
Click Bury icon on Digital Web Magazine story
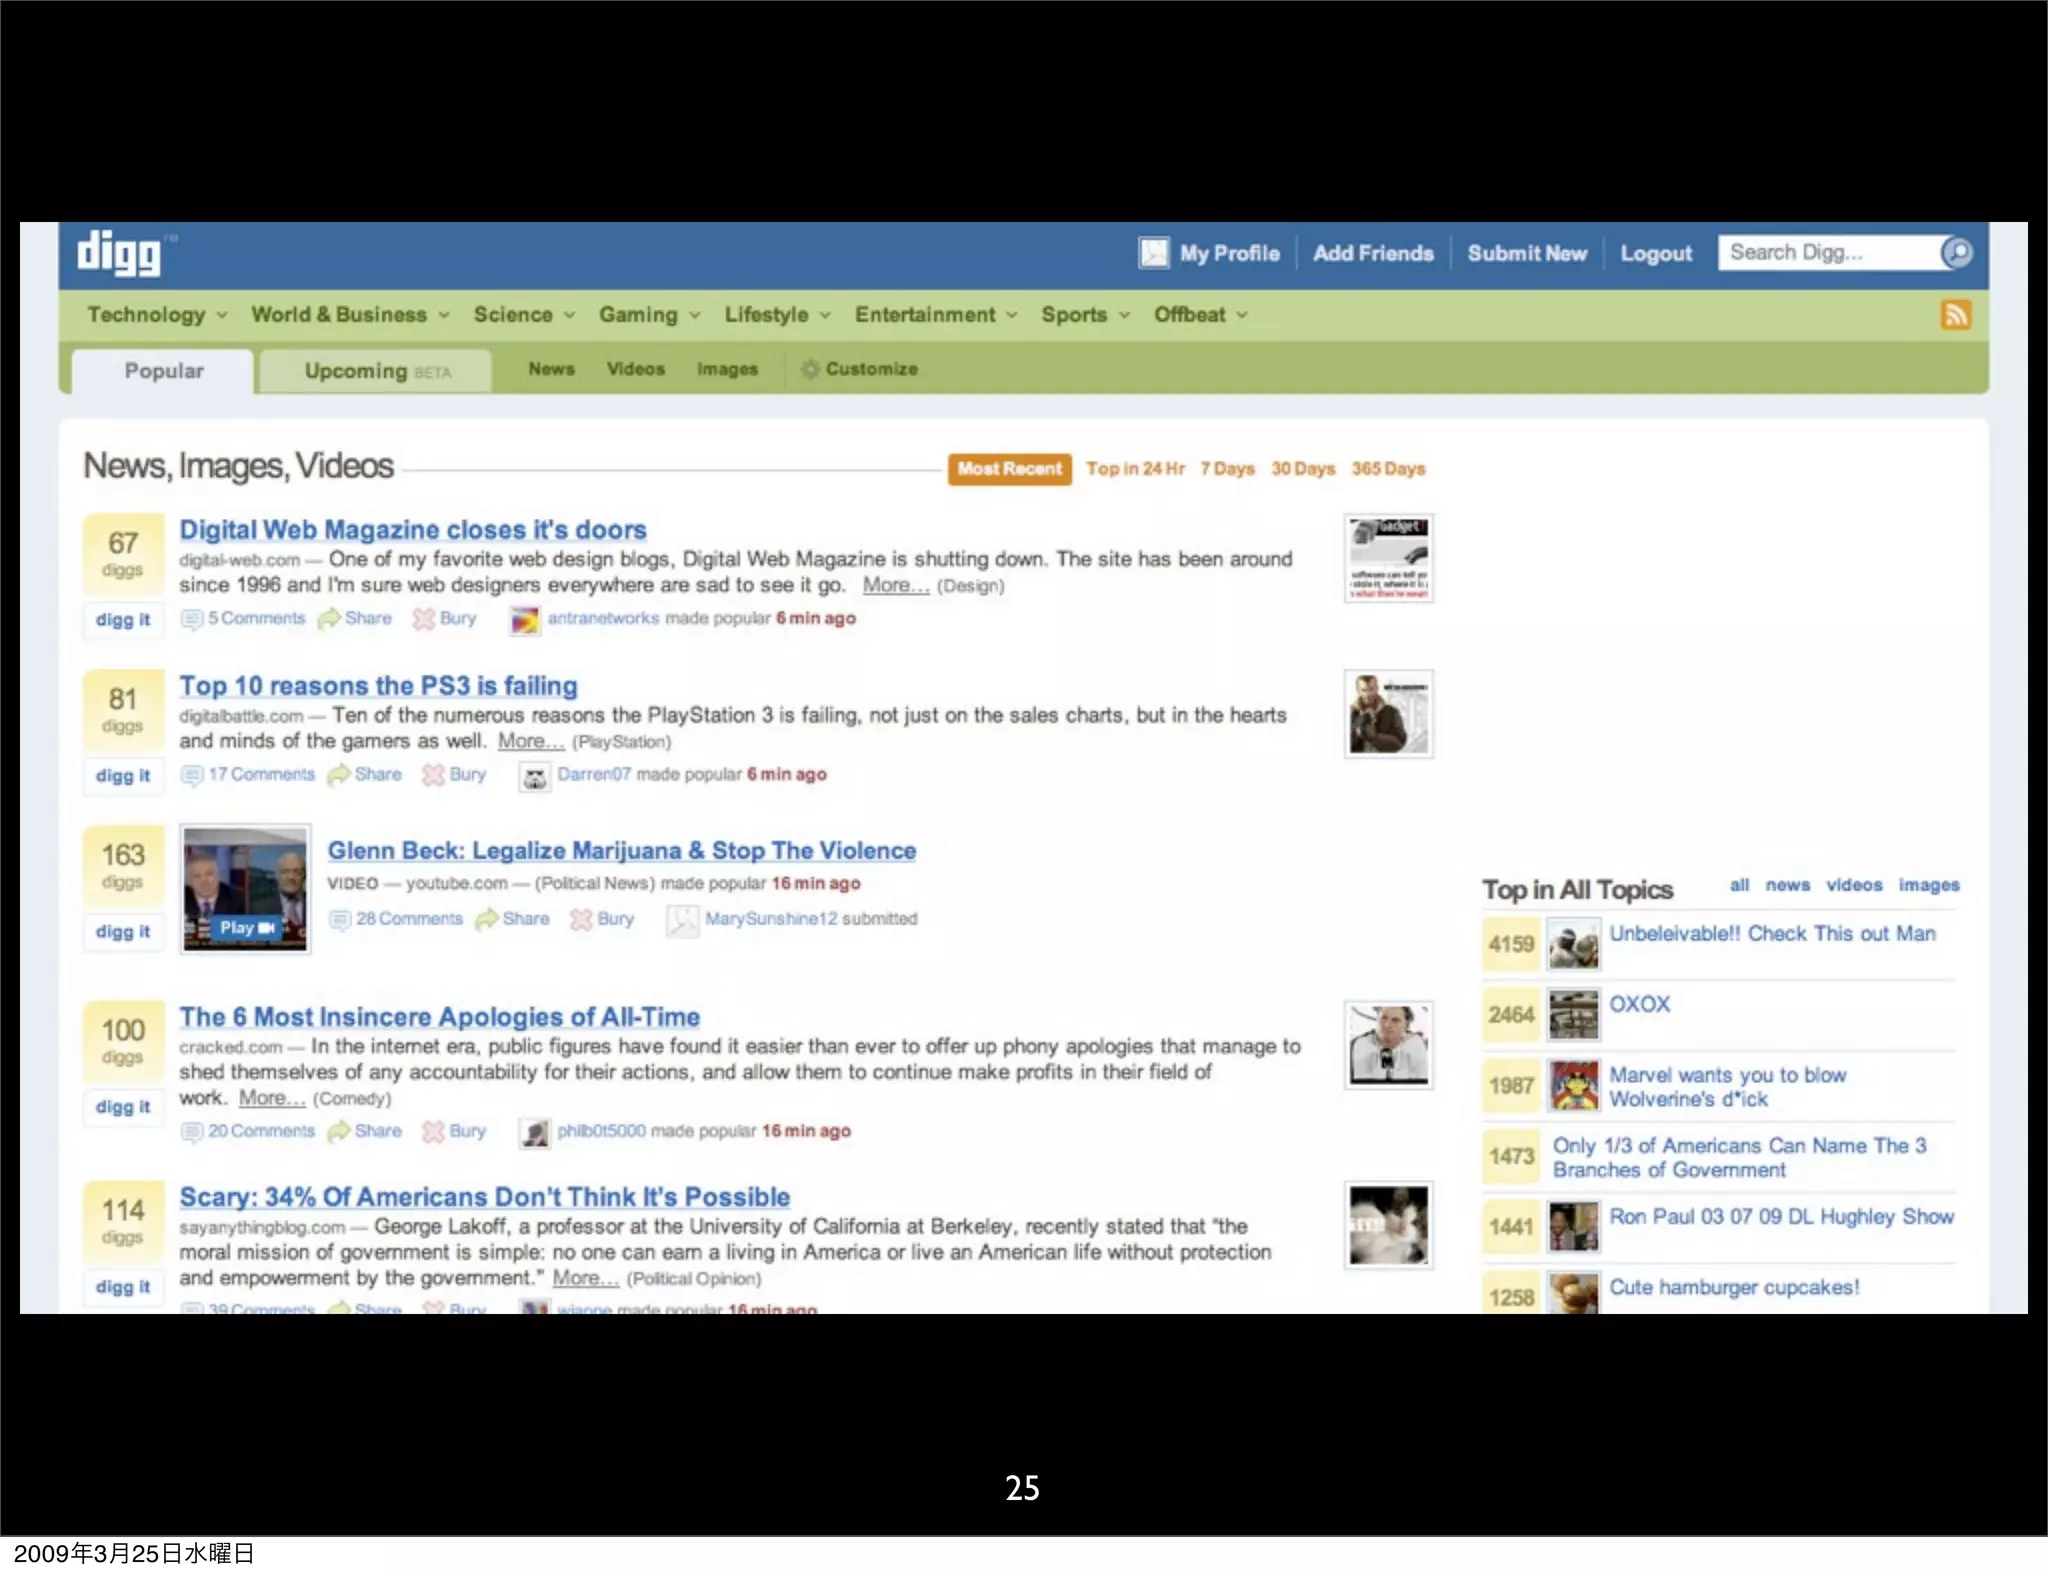point(424,619)
